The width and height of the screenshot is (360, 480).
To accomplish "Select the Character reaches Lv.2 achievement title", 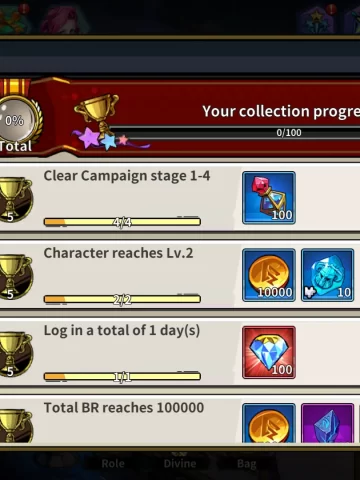I will point(118,253).
